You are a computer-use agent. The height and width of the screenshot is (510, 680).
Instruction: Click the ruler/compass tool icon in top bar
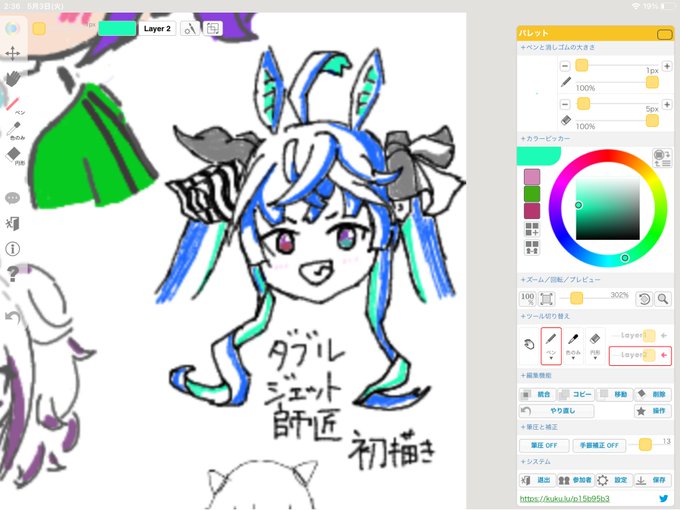(x=190, y=29)
